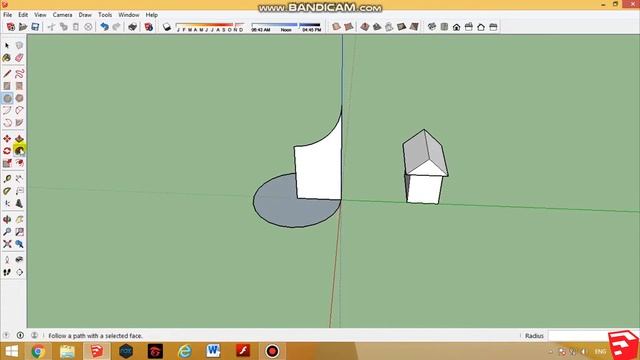
Task: Click the Previous view tool
Action: 19,244
